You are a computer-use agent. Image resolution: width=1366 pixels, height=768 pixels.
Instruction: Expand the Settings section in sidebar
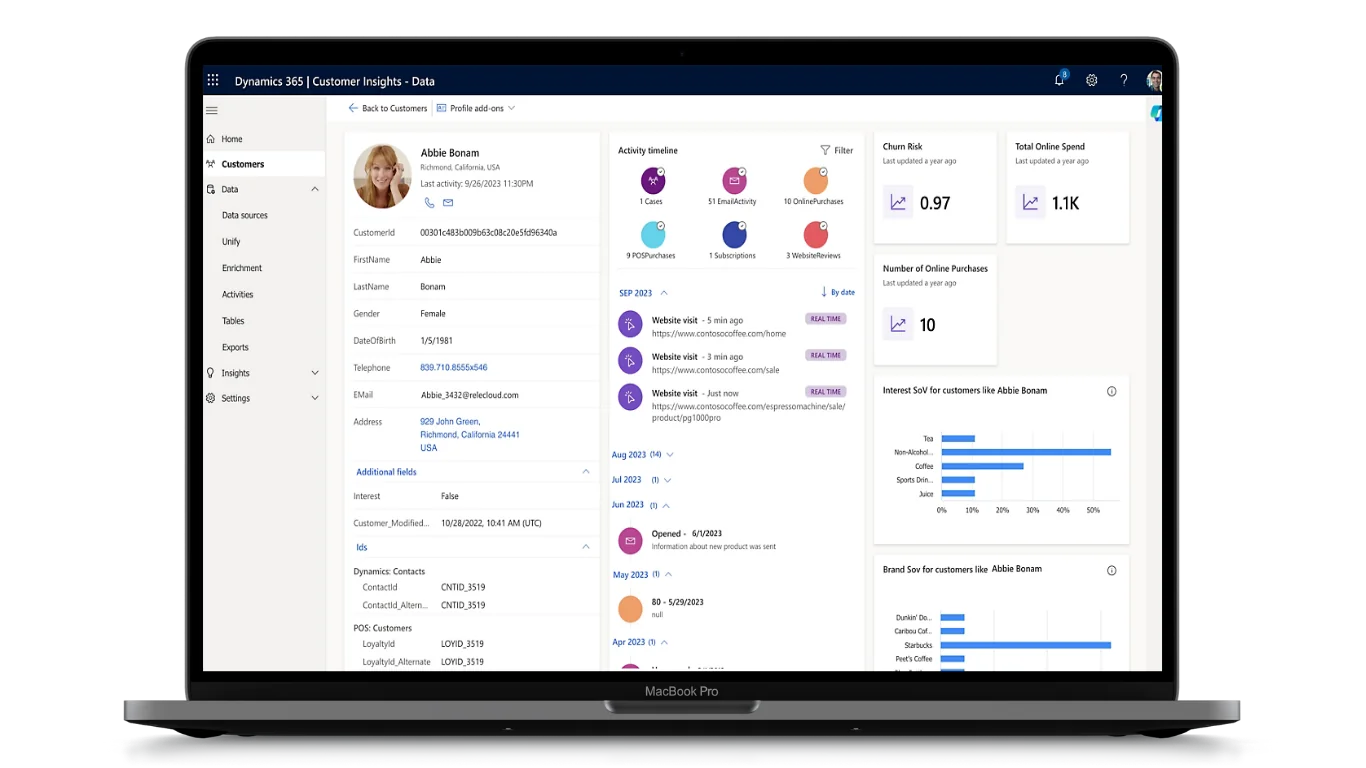click(x=314, y=398)
